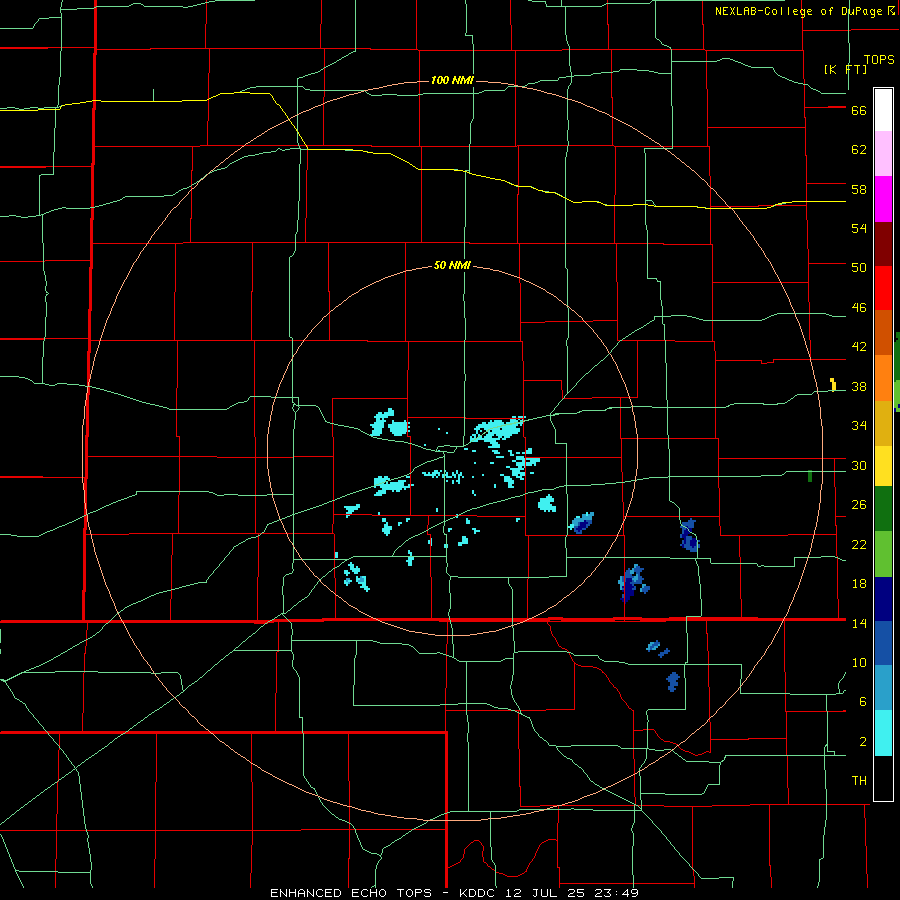
Task: Click the legend value 30
Action: [x=859, y=465]
